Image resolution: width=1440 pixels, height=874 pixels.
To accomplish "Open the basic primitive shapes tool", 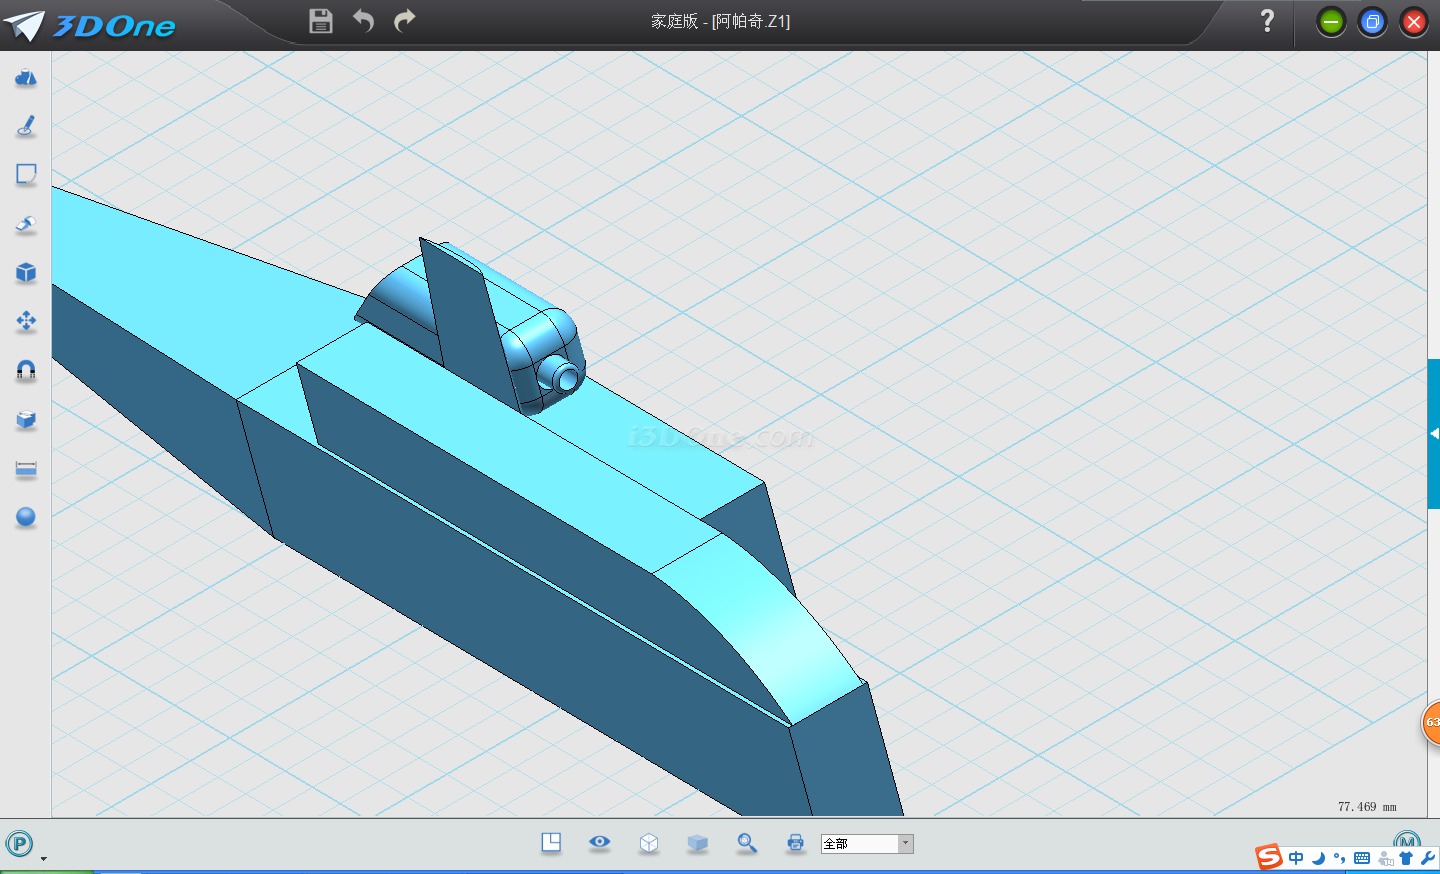I will (x=26, y=78).
